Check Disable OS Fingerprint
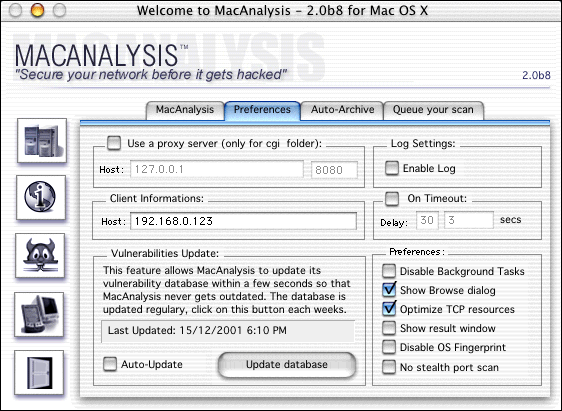This screenshot has height=411, width=562. [x=389, y=347]
